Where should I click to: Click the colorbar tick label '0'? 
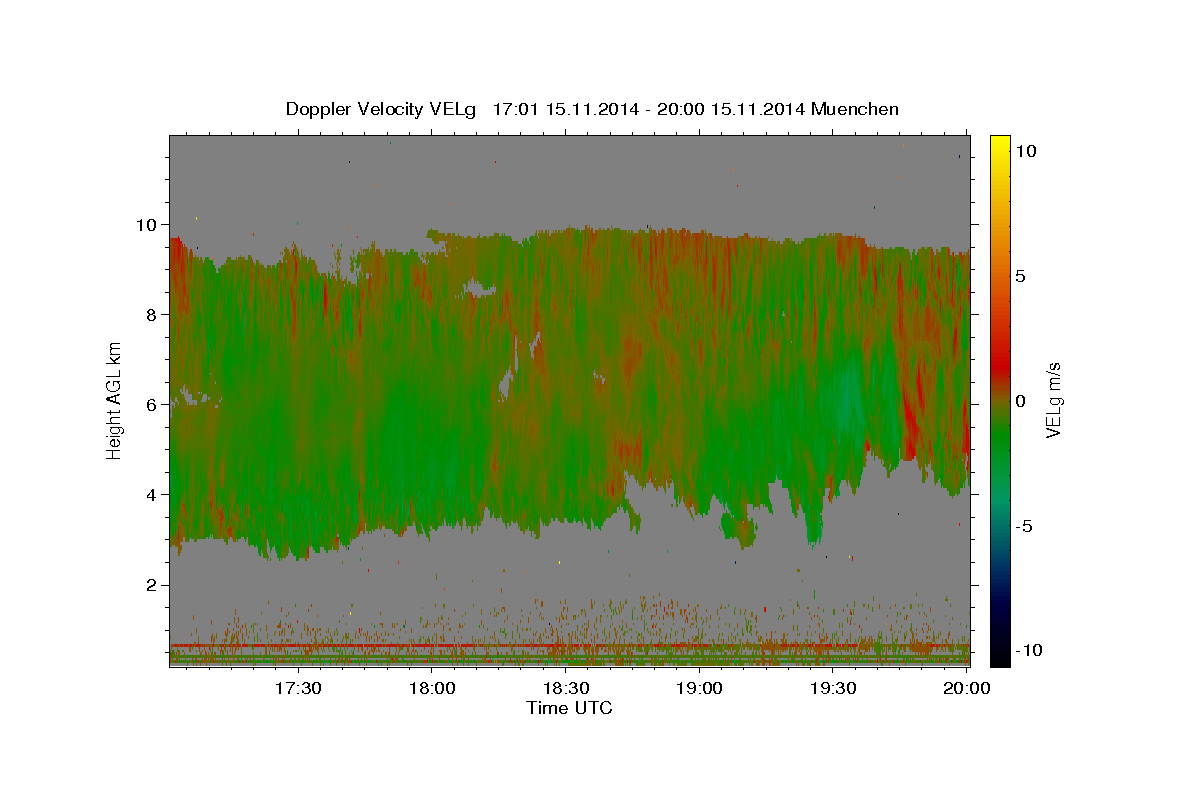1022,400
